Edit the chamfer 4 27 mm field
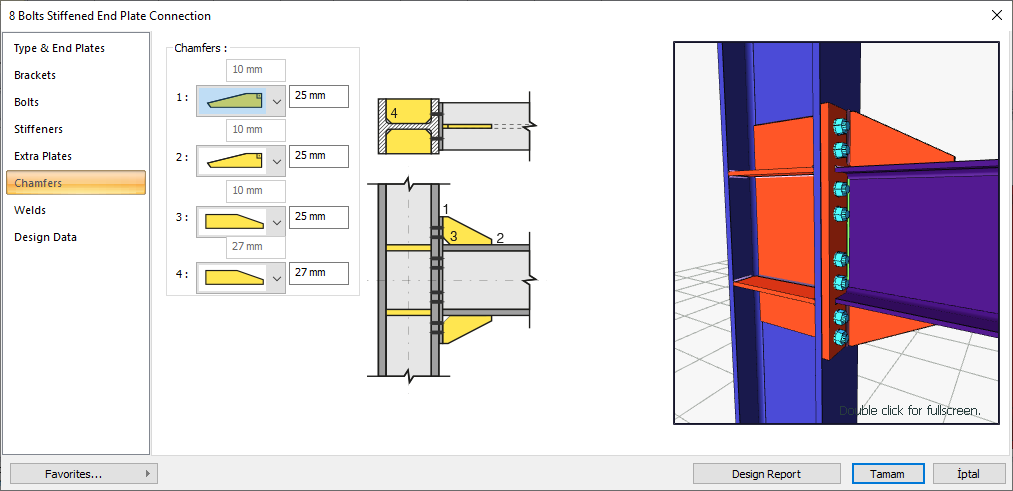Image resolution: width=1013 pixels, height=491 pixels. [x=319, y=273]
